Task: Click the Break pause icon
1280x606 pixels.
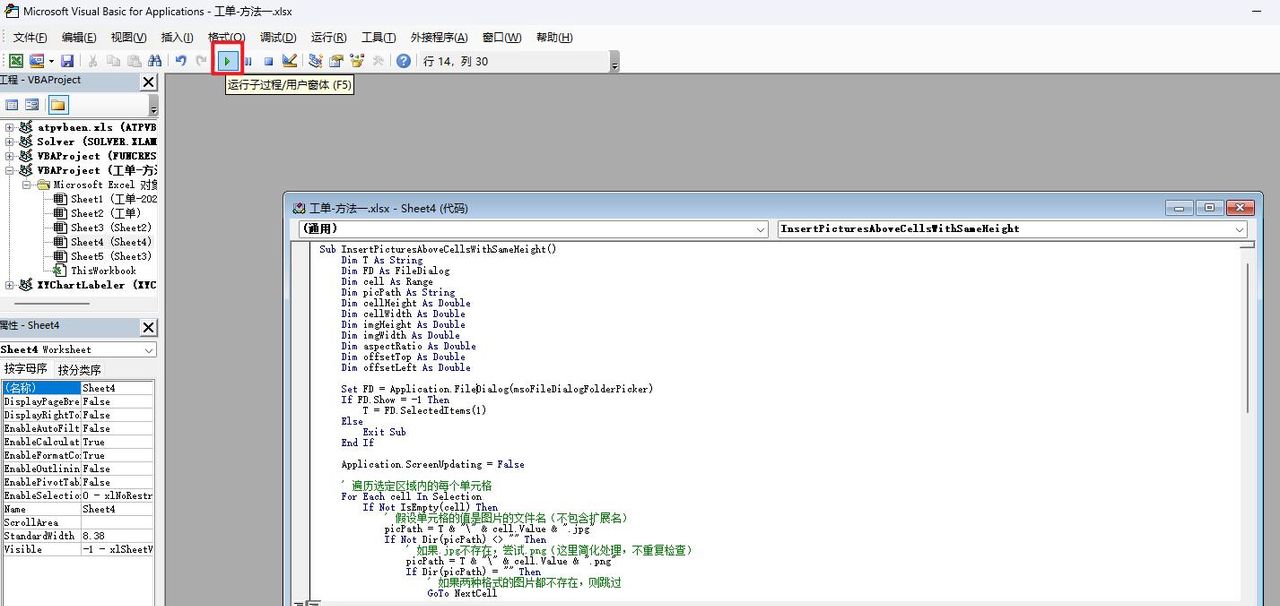Action: (x=248, y=61)
